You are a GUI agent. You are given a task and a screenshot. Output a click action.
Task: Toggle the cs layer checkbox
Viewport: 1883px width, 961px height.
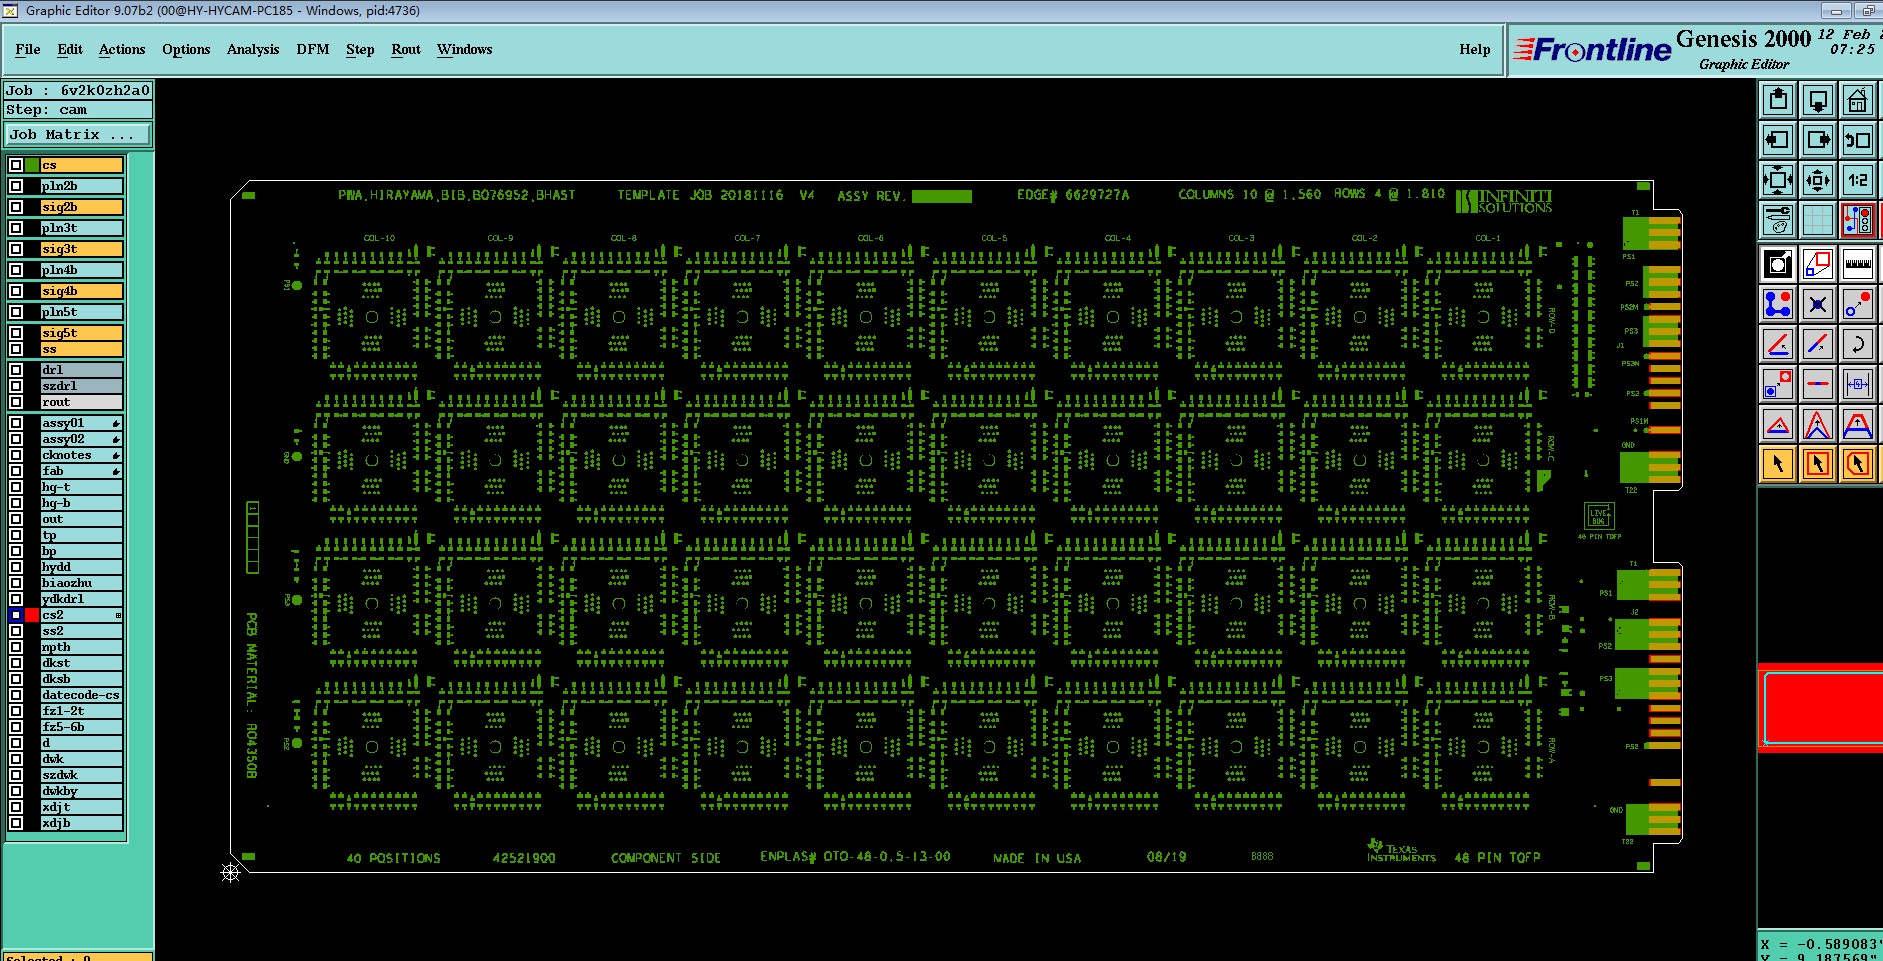pos(16,165)
